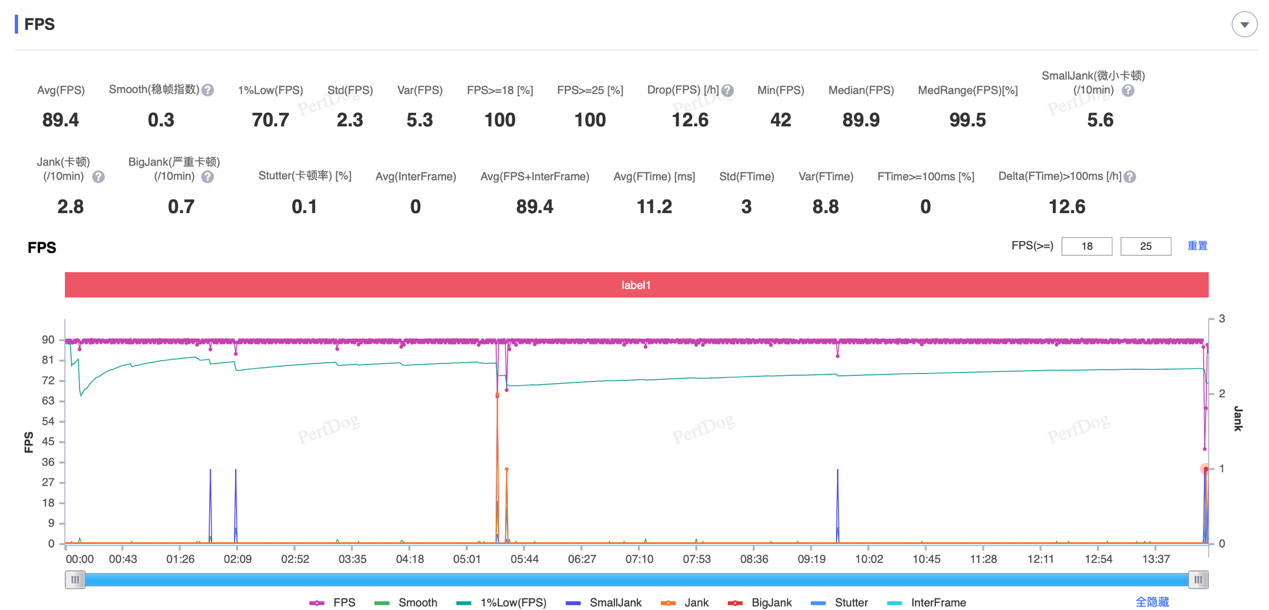
Task: Click the 全隐藏 hide-all link
Action: pos(1152,603)
